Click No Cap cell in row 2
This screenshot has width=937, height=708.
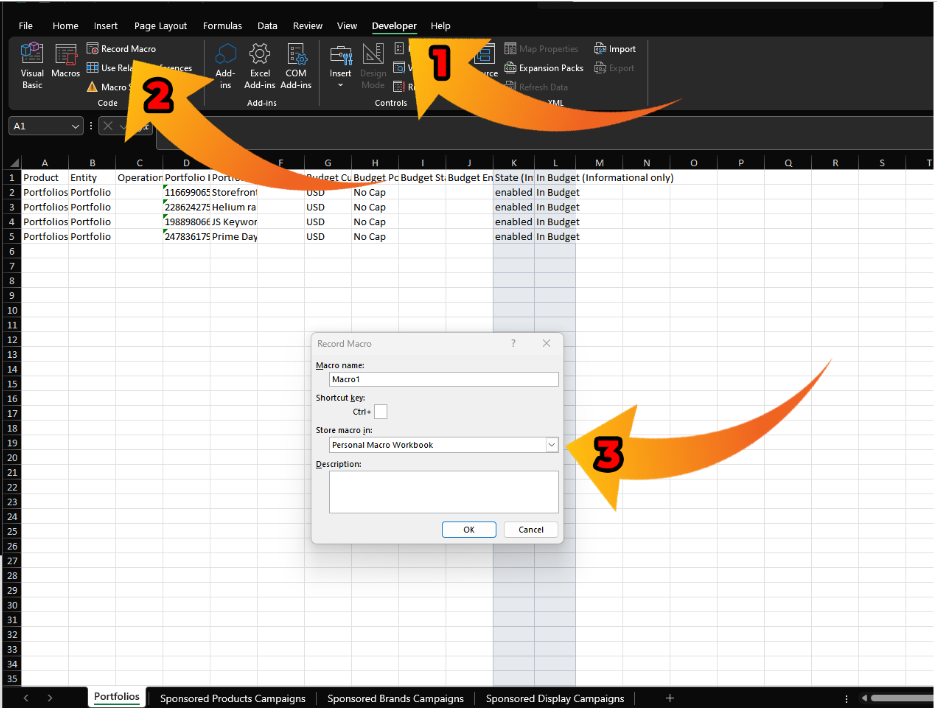click(x=375, y=192)
